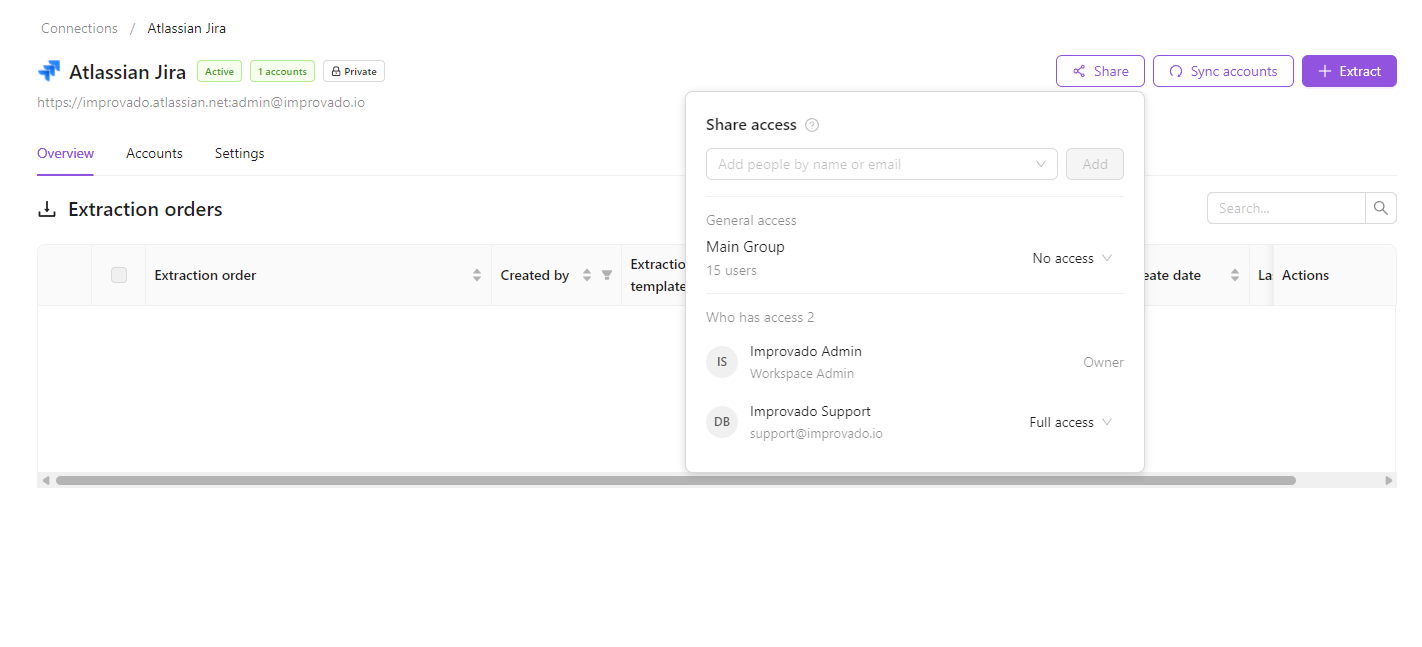Click the Sync accounts button
Screen dimensions: 1422x647
1223,71
